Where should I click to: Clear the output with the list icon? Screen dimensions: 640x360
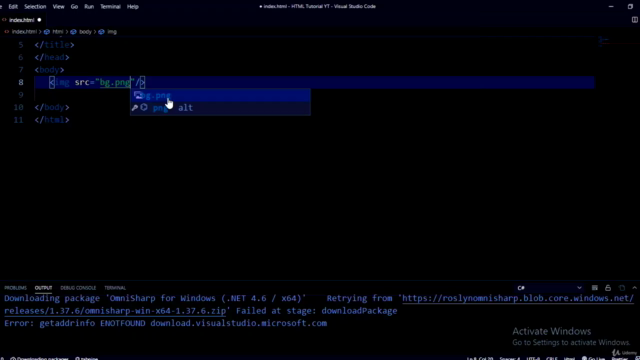(595, 288)
